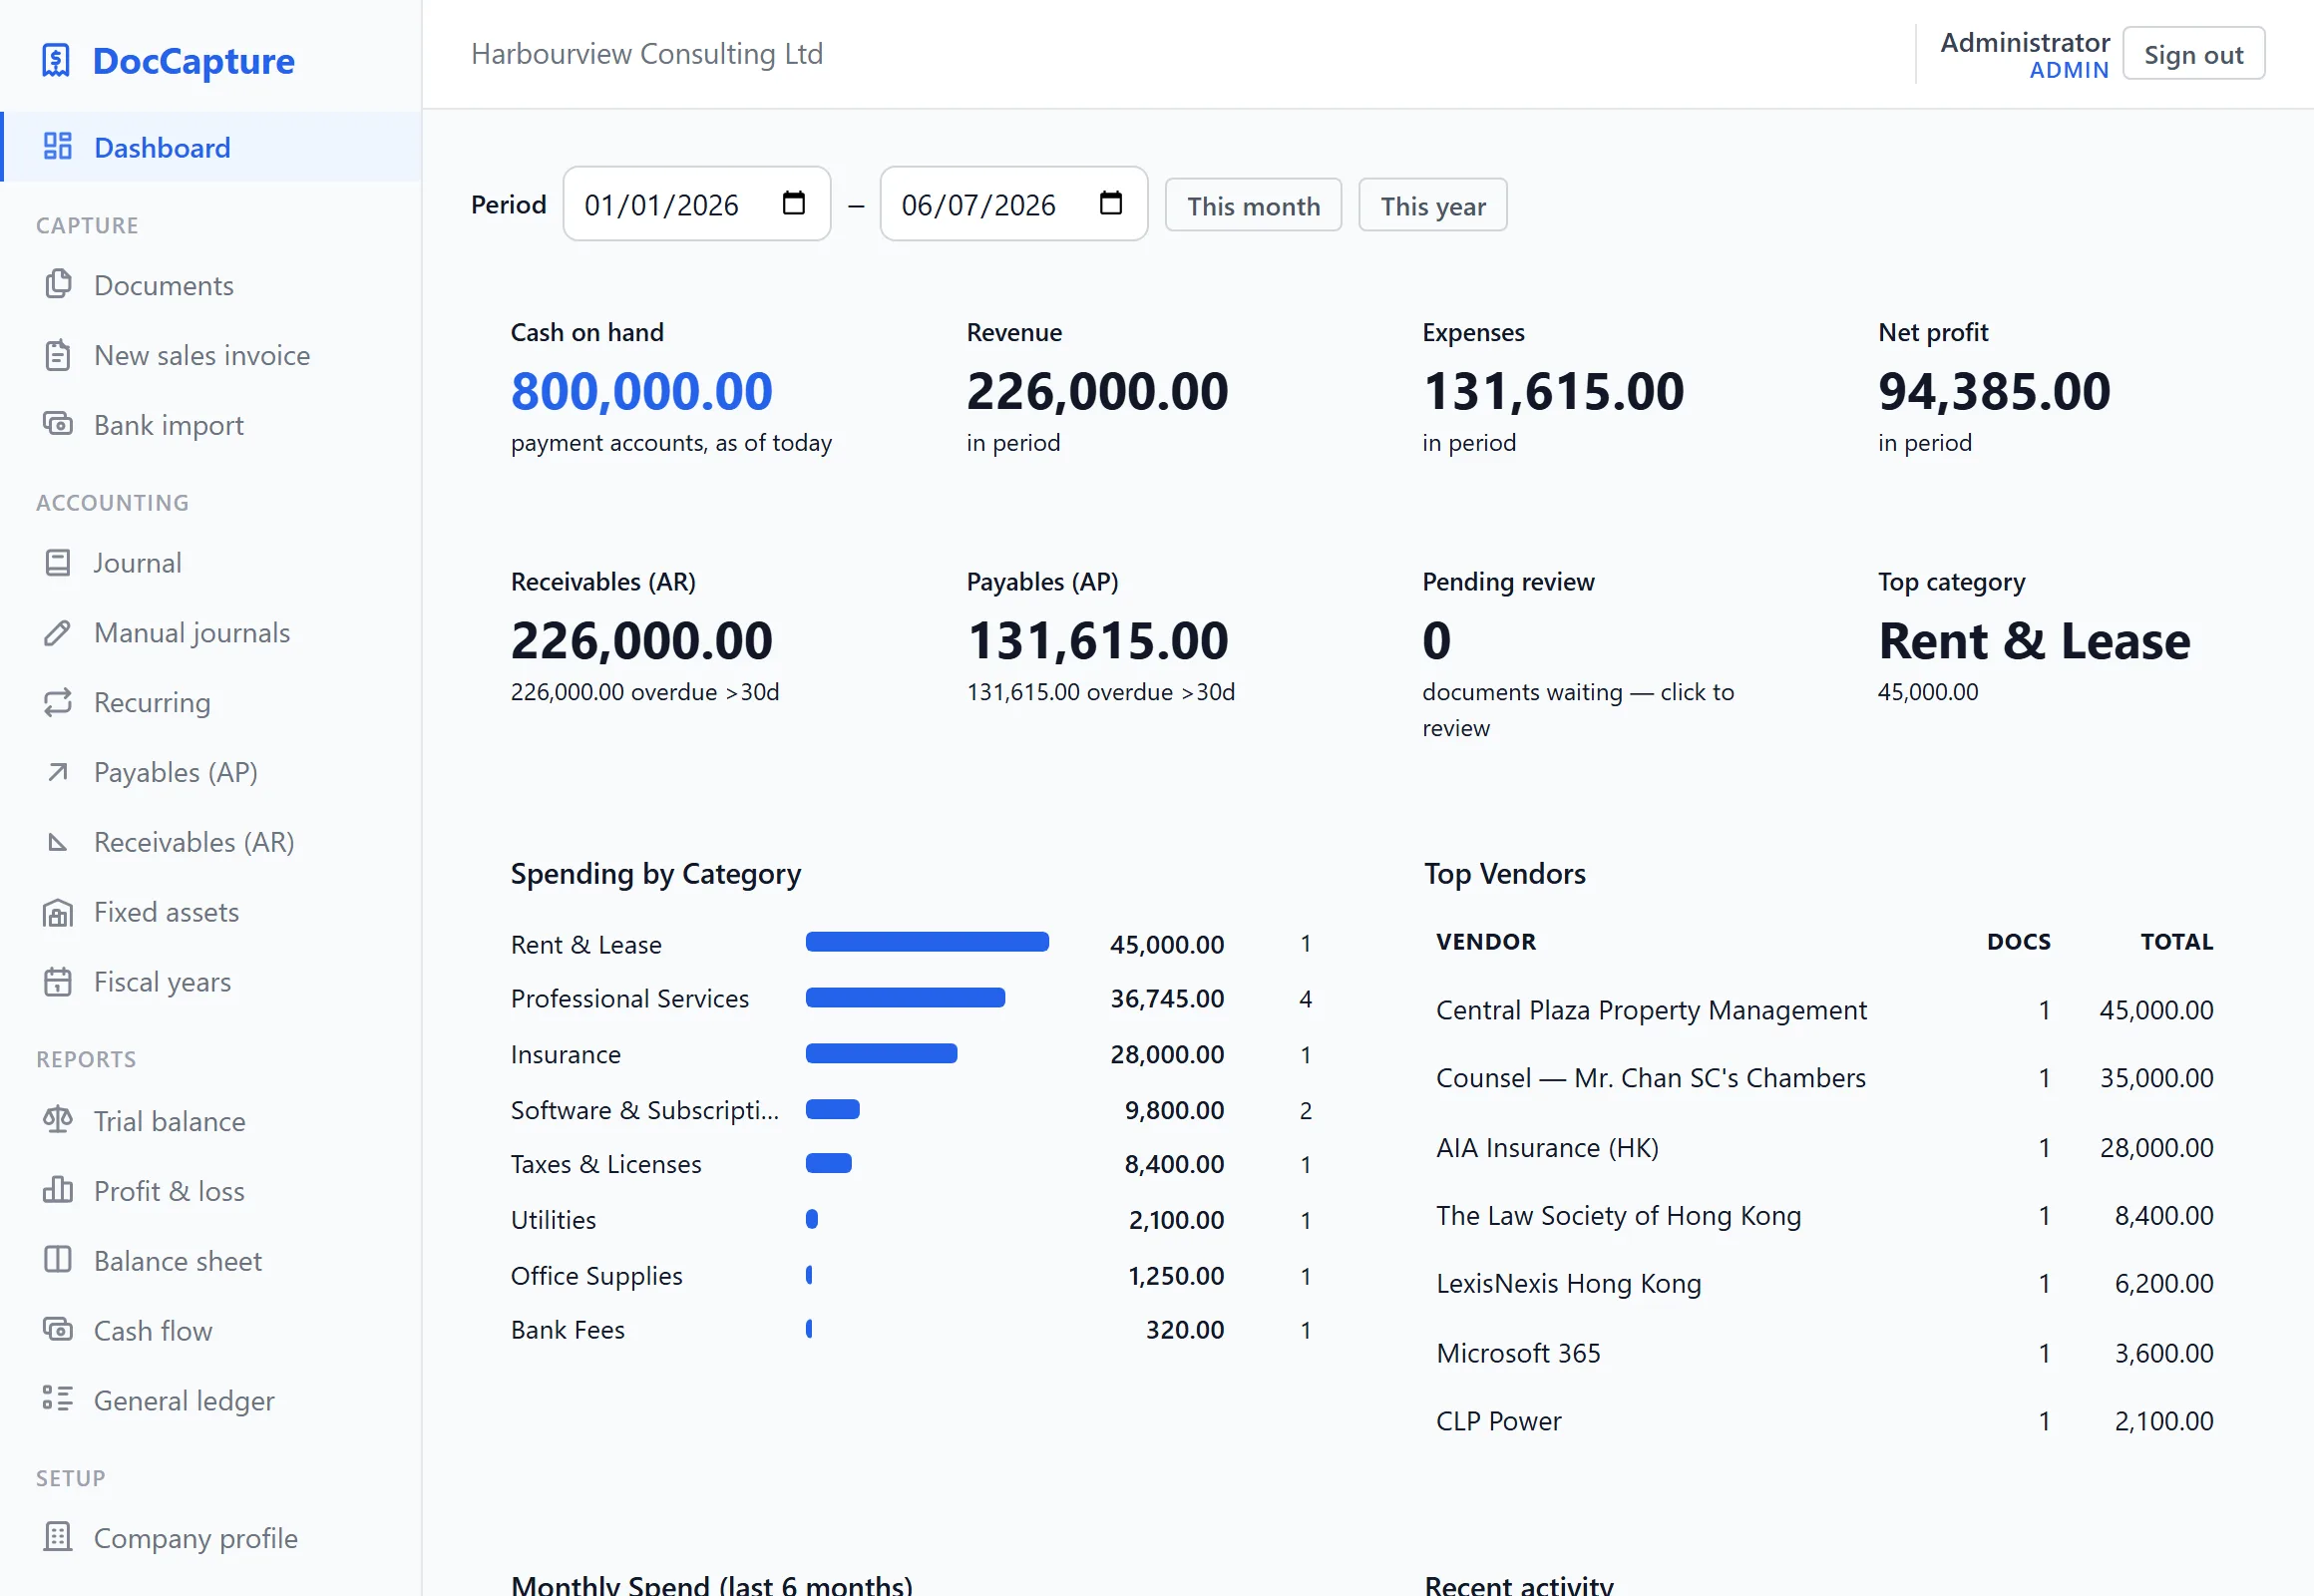Open the end date calendar picker
The height and width of the screenshot is (1596, 2314).
point(1111,203)
